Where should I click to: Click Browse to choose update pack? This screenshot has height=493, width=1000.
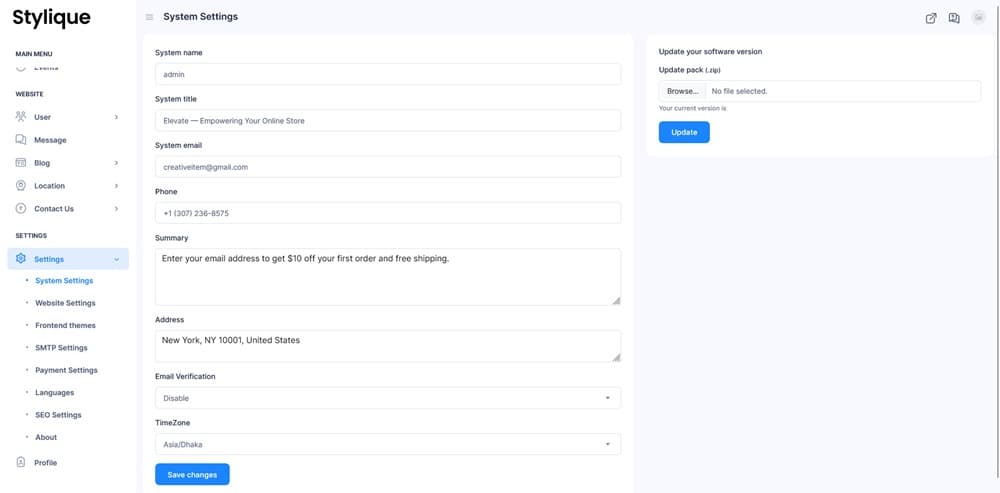tap(682, 91)
